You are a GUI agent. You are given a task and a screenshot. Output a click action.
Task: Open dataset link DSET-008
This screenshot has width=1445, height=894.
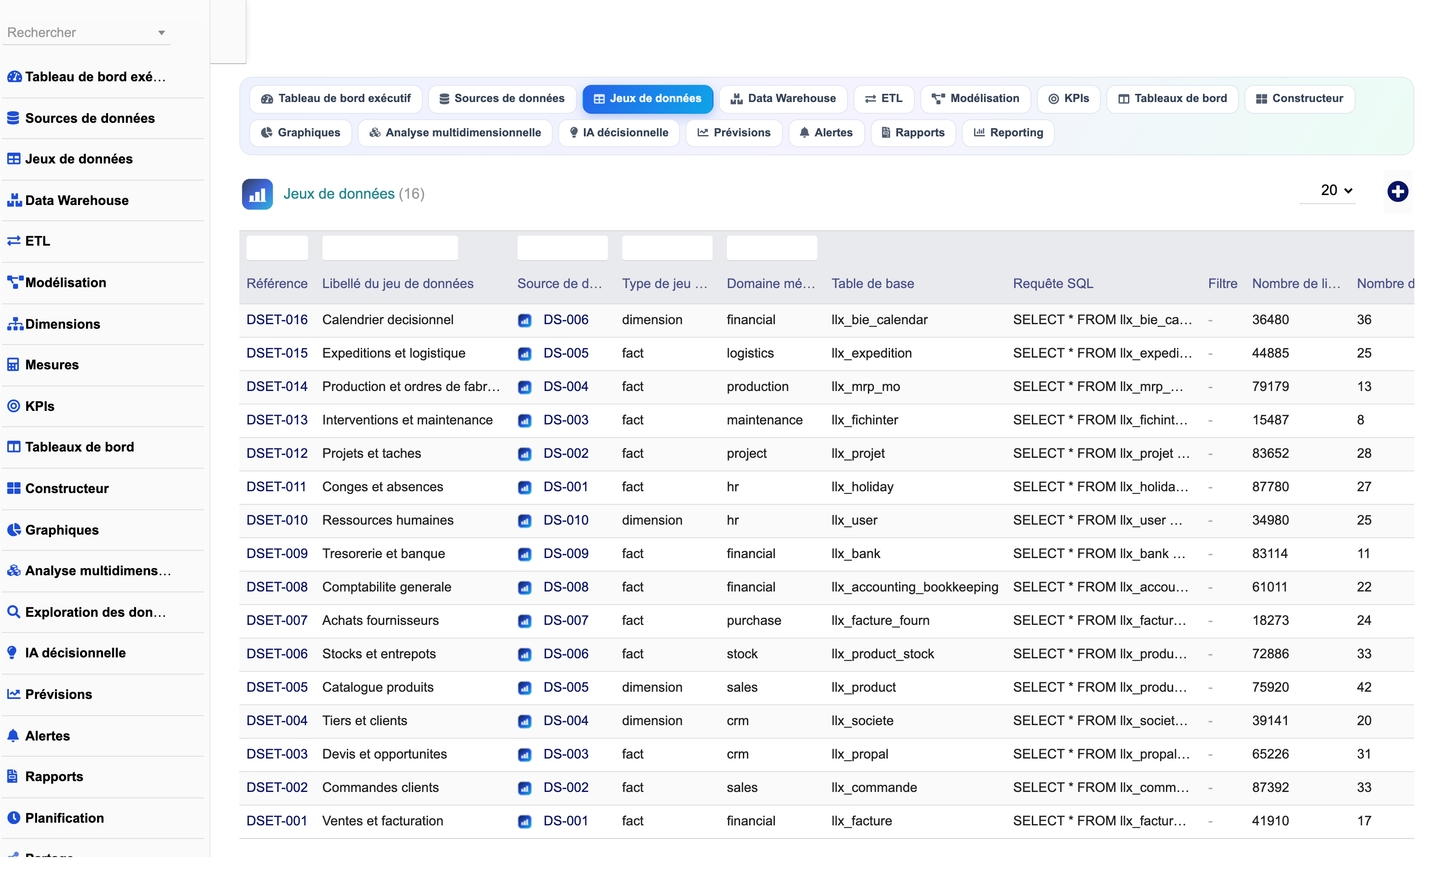[277, 587]
